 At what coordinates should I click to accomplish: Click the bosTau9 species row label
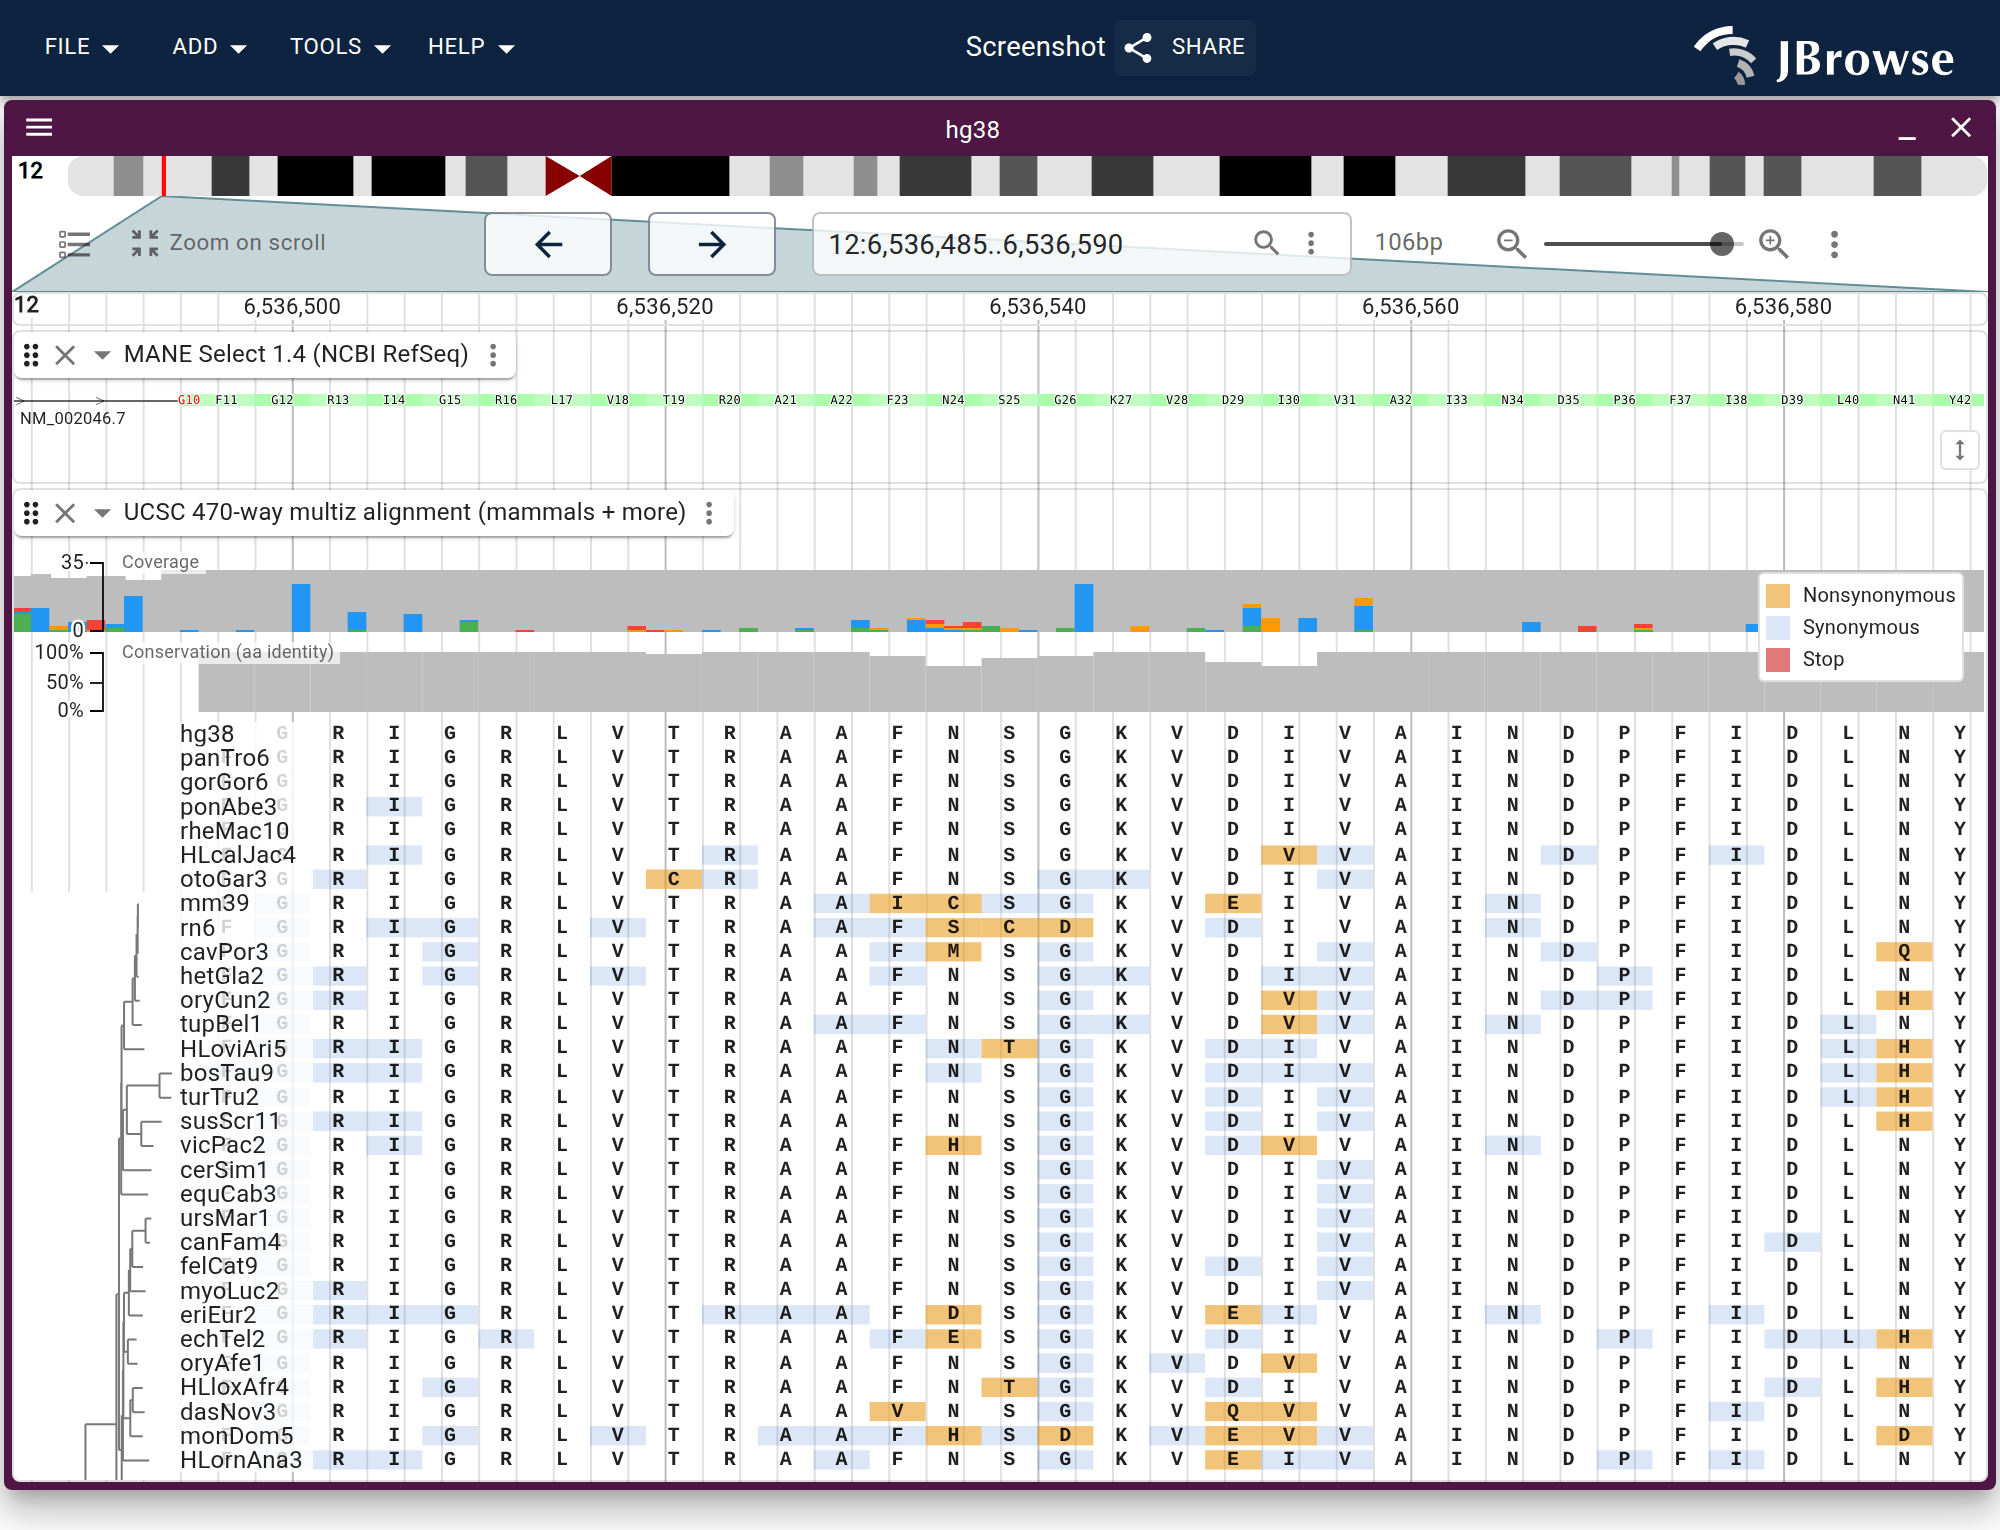coord(227,1072)
